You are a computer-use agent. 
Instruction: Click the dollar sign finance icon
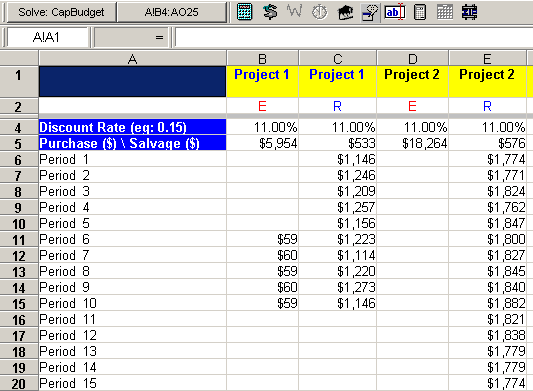click(270, 12)
